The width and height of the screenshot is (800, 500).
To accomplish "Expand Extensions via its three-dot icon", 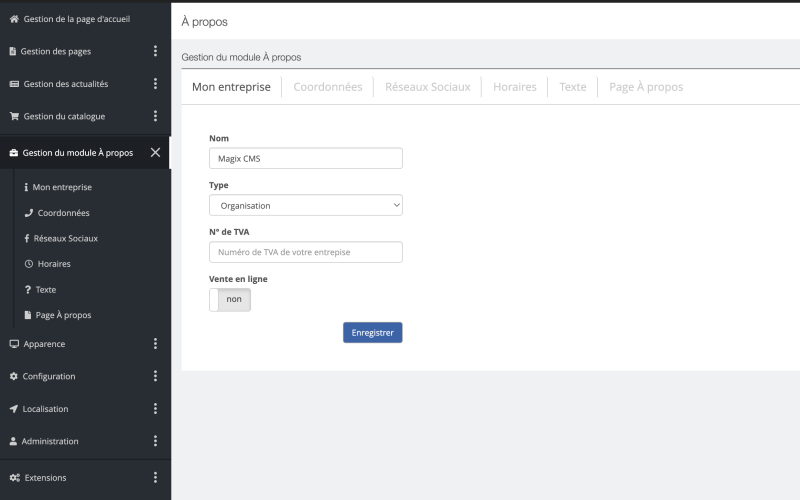I will (x=156, y=478).
